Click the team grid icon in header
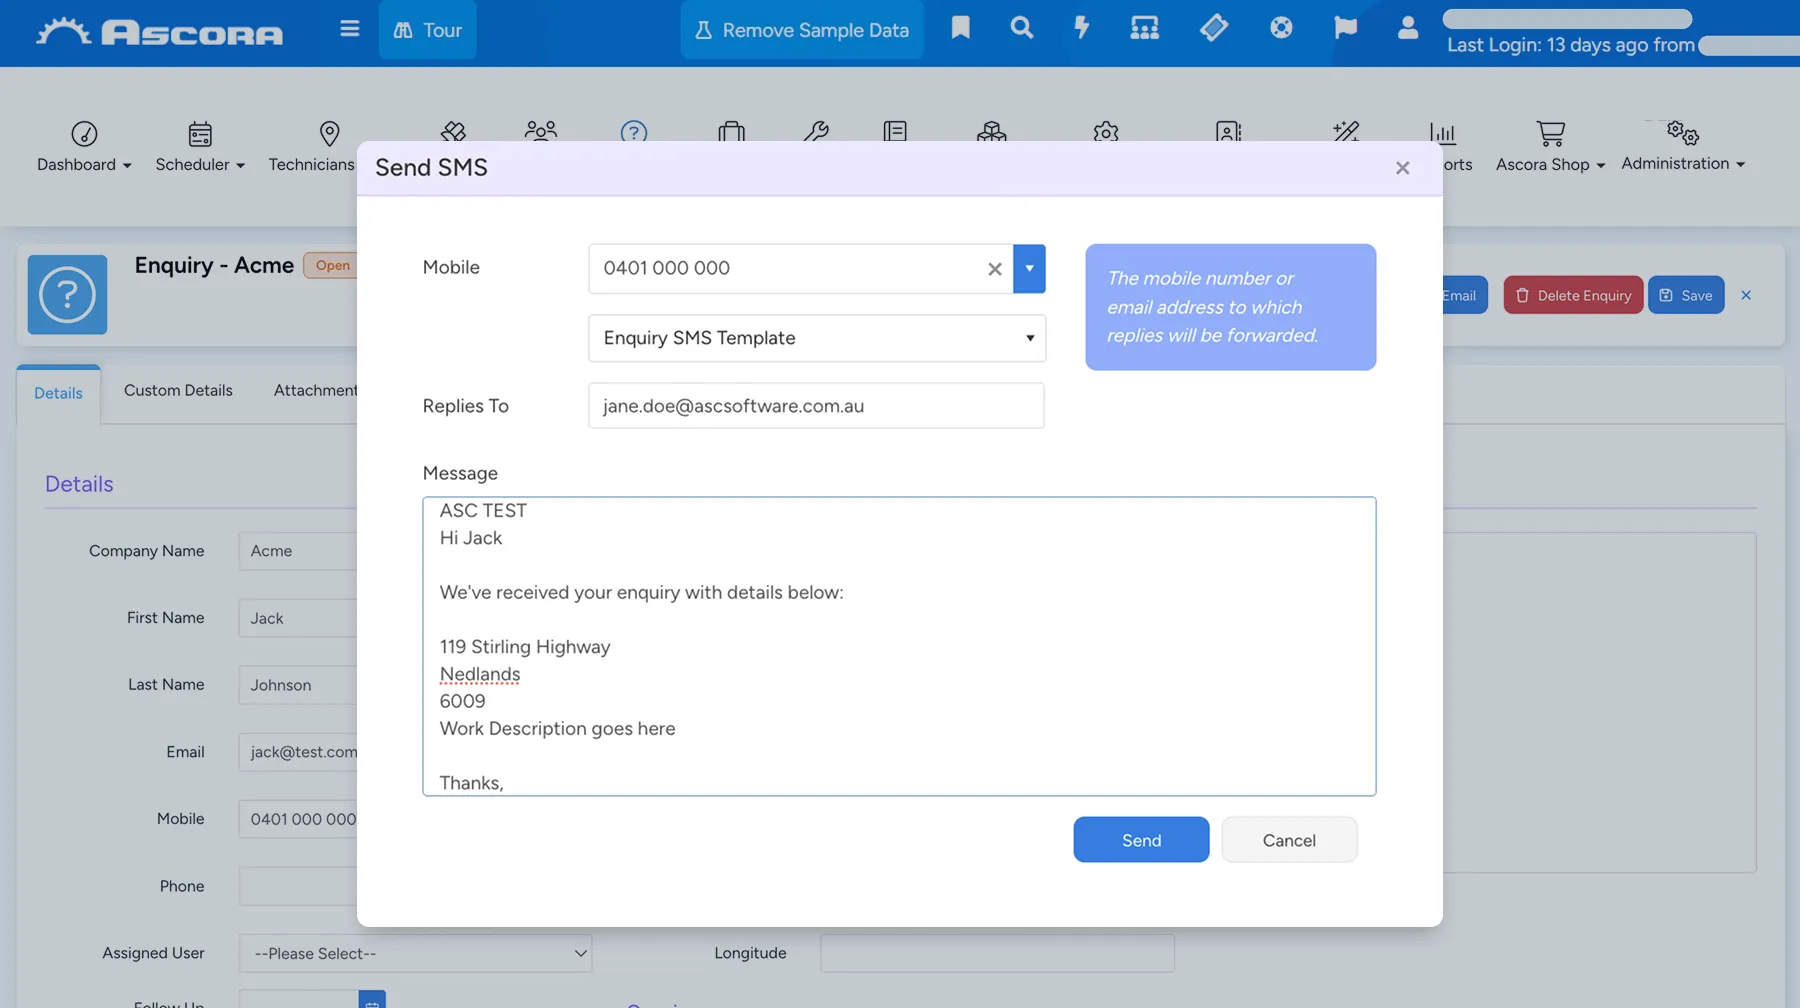The width and height of the screenshot is (1800, 1008). pyautogui.click(x=1144, y=28)
